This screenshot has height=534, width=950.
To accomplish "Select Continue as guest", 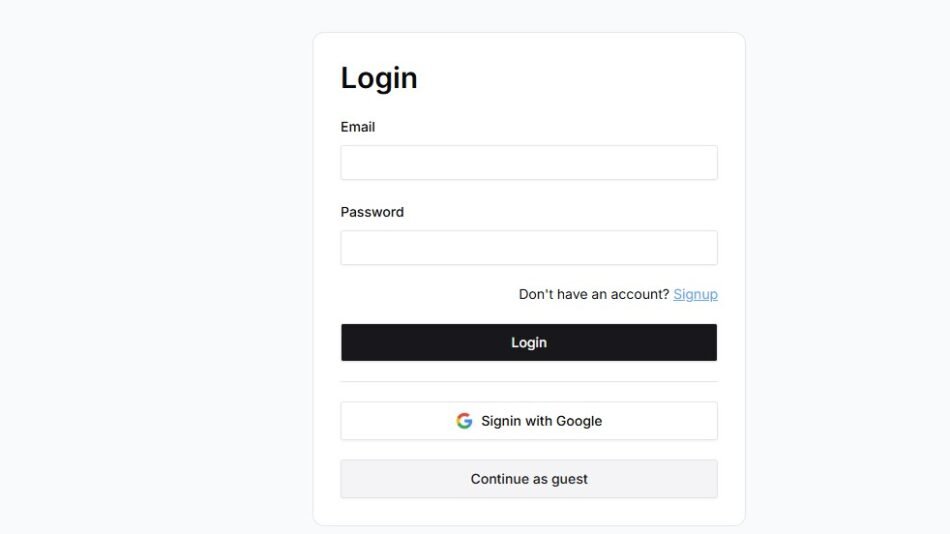I will (x=528, y=479).
